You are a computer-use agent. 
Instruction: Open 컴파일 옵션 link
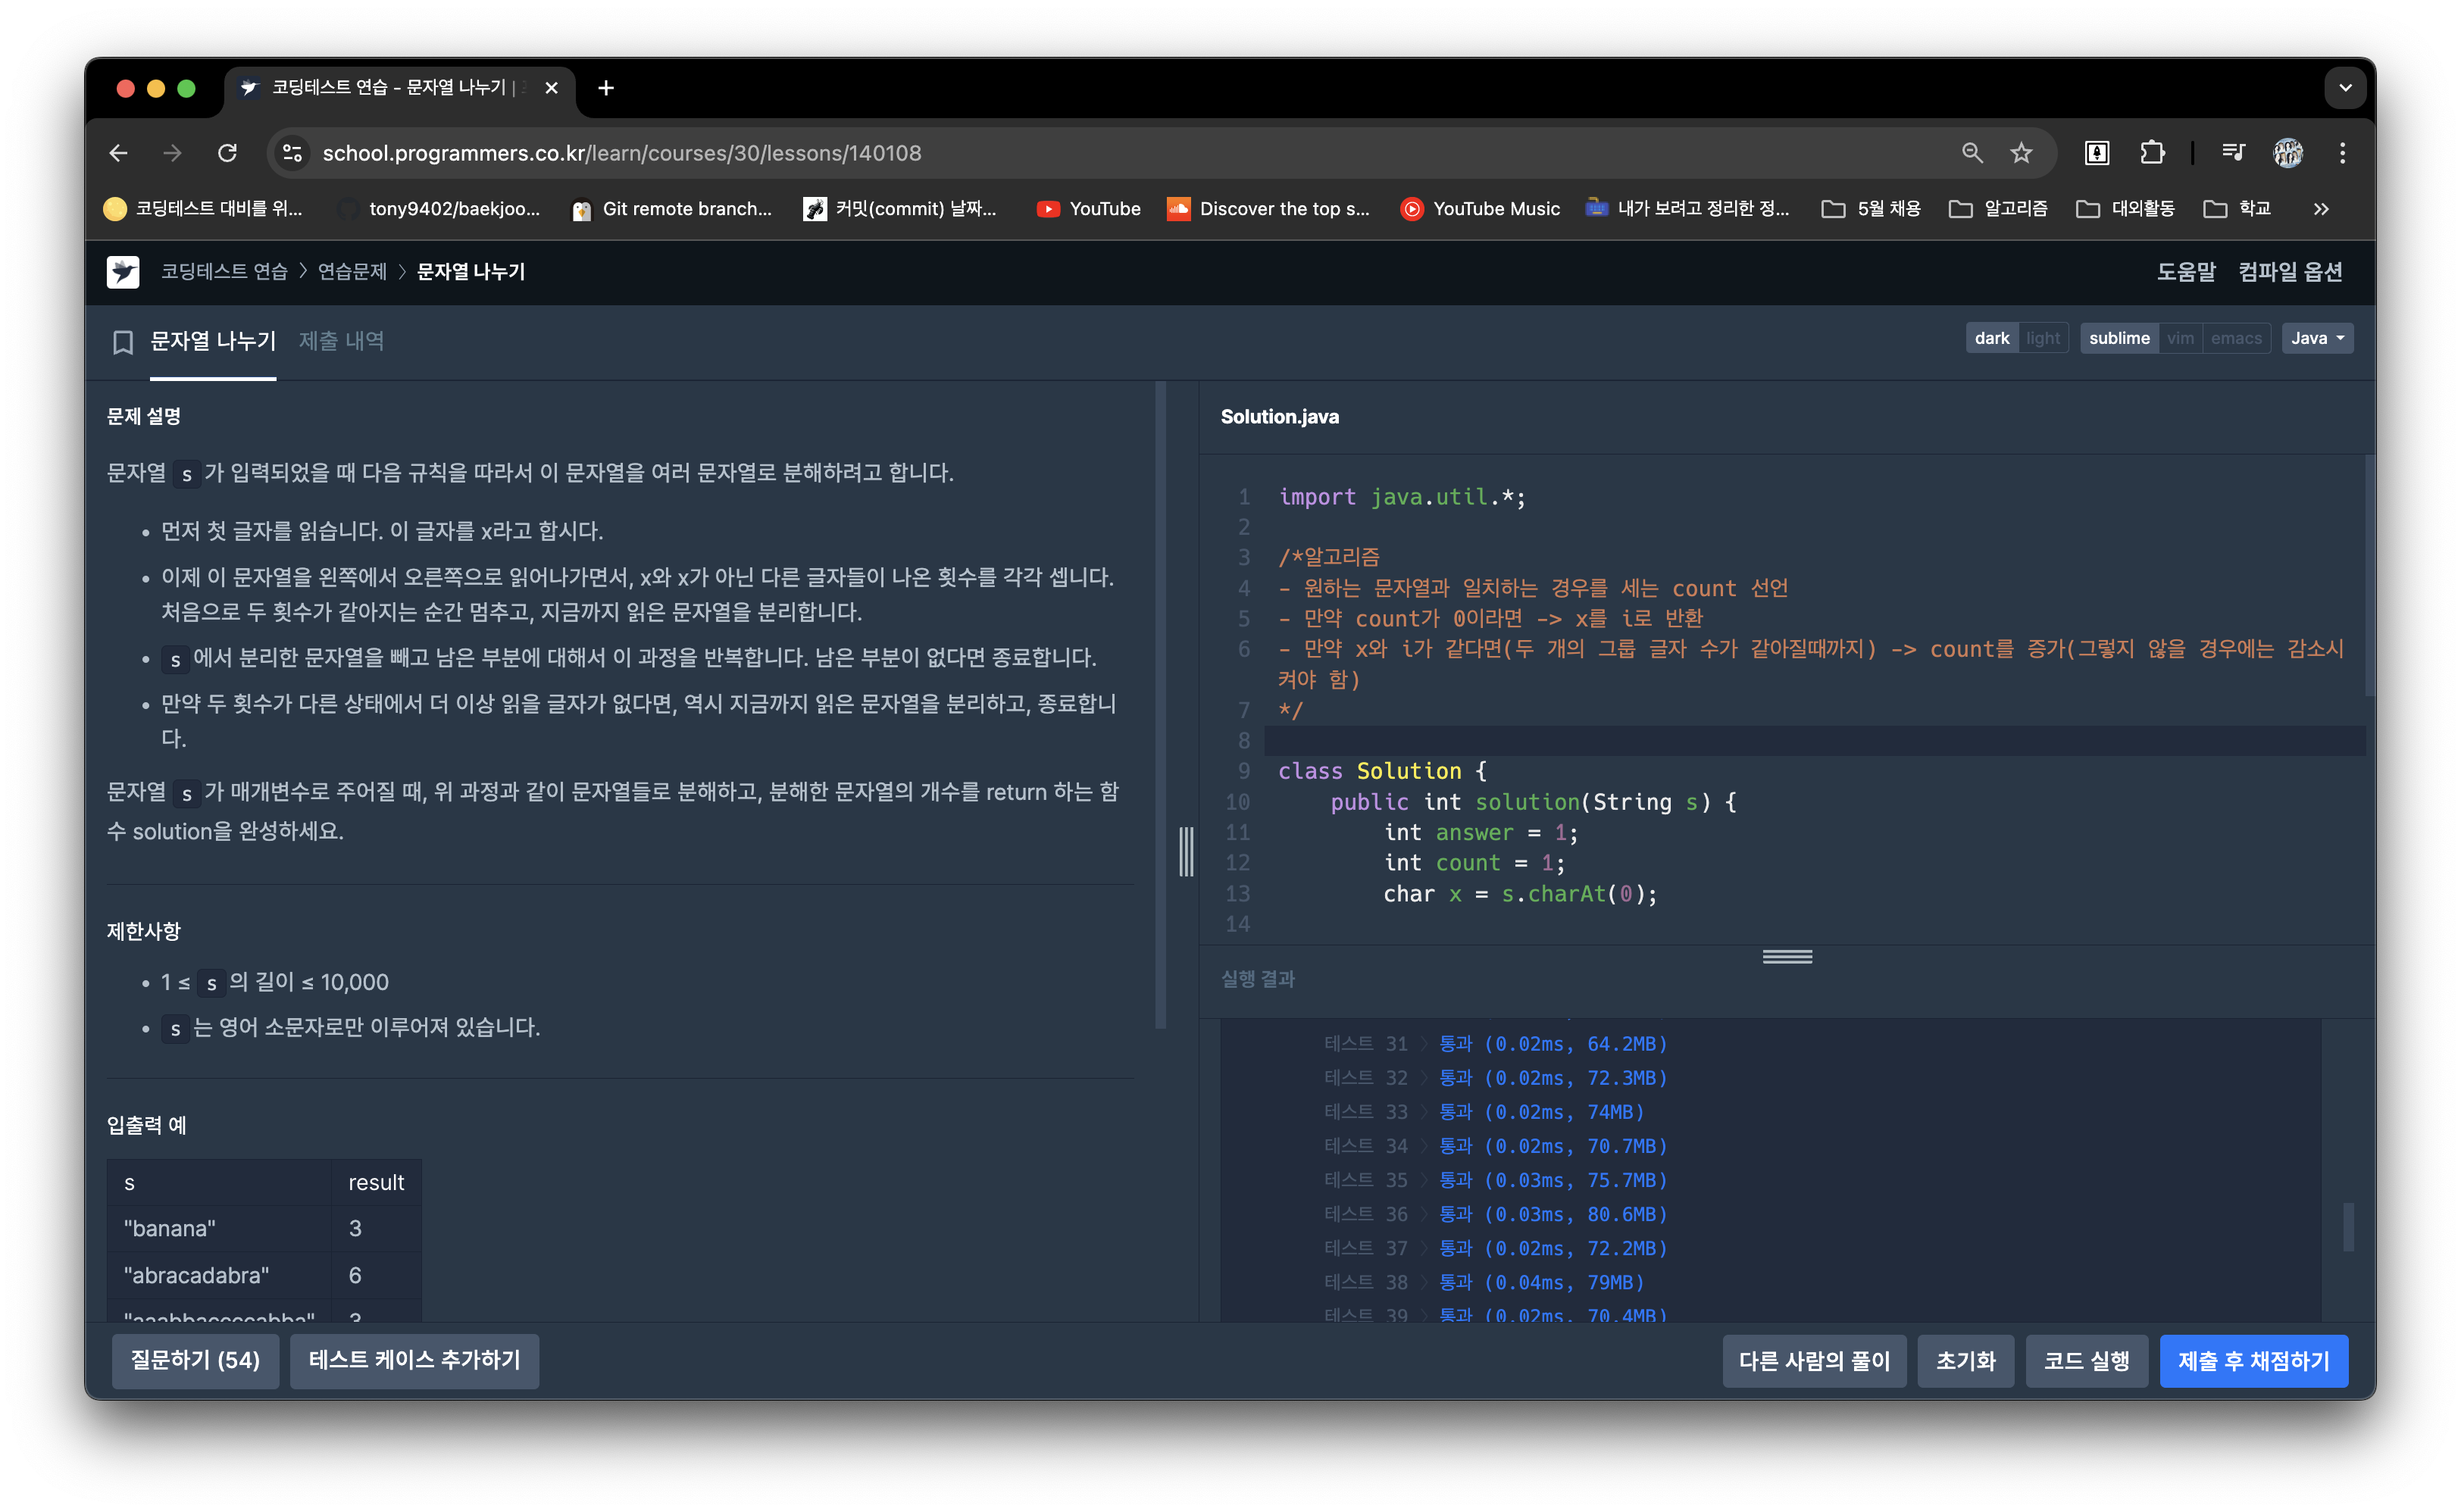coord(2290,272)
